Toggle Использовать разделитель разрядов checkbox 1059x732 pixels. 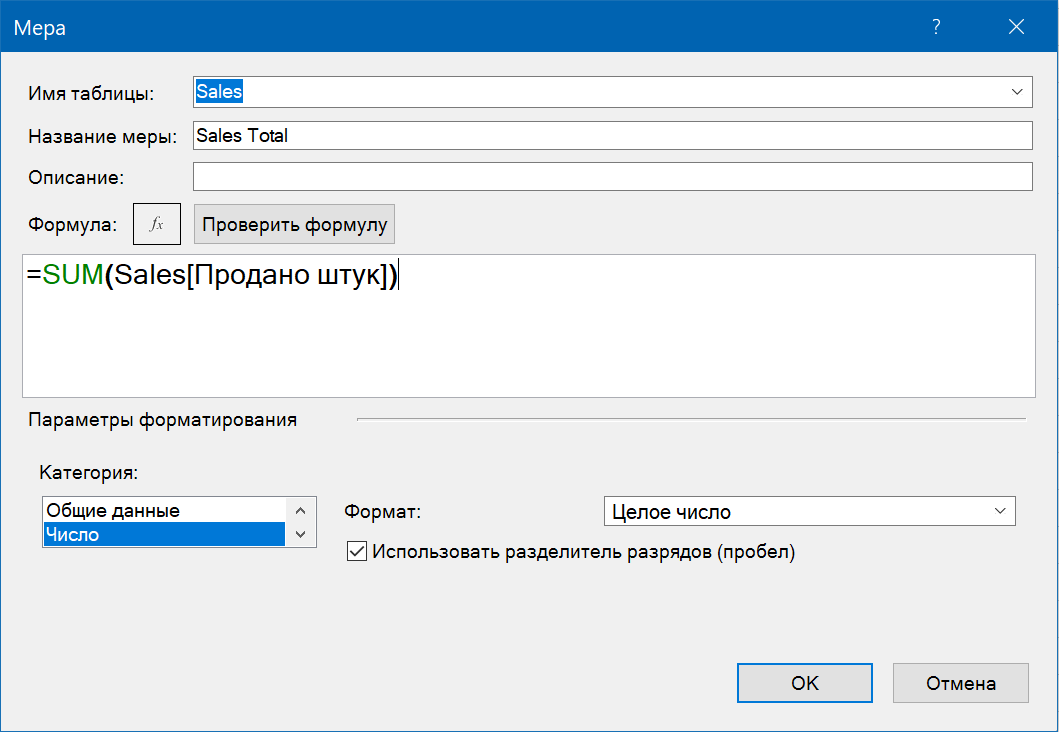(x=357, y=552)
